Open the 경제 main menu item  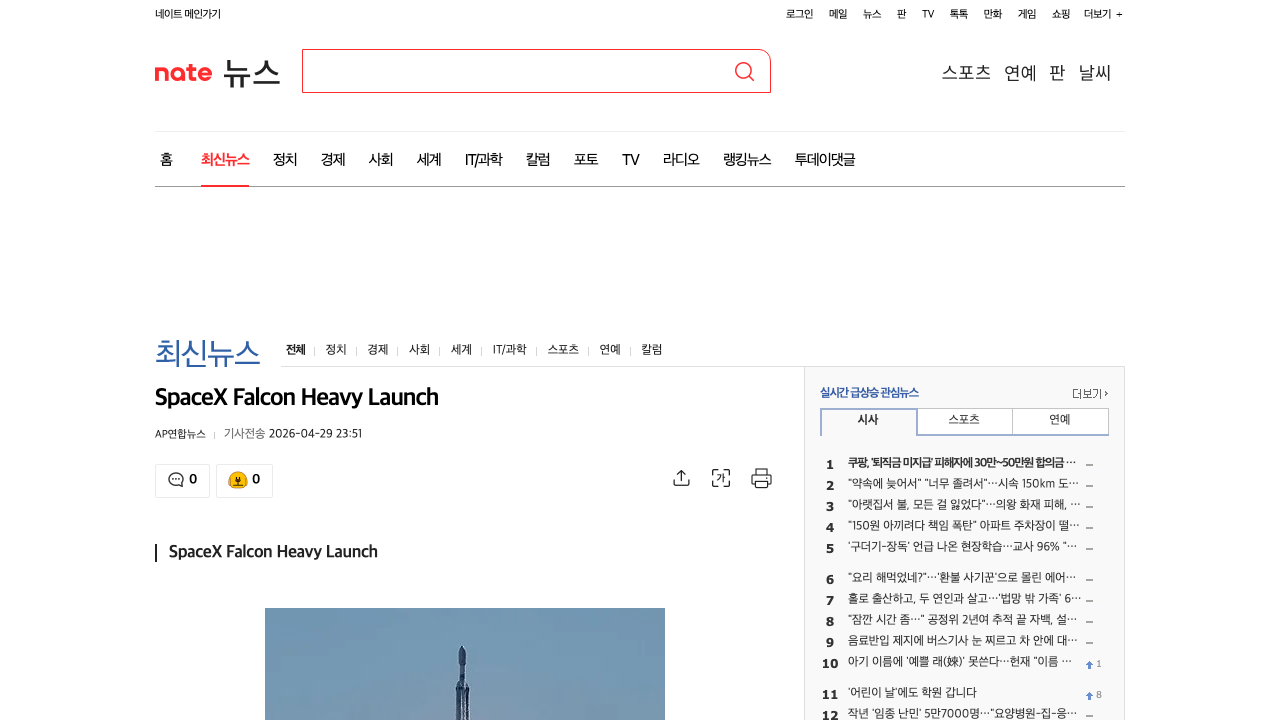333,159
